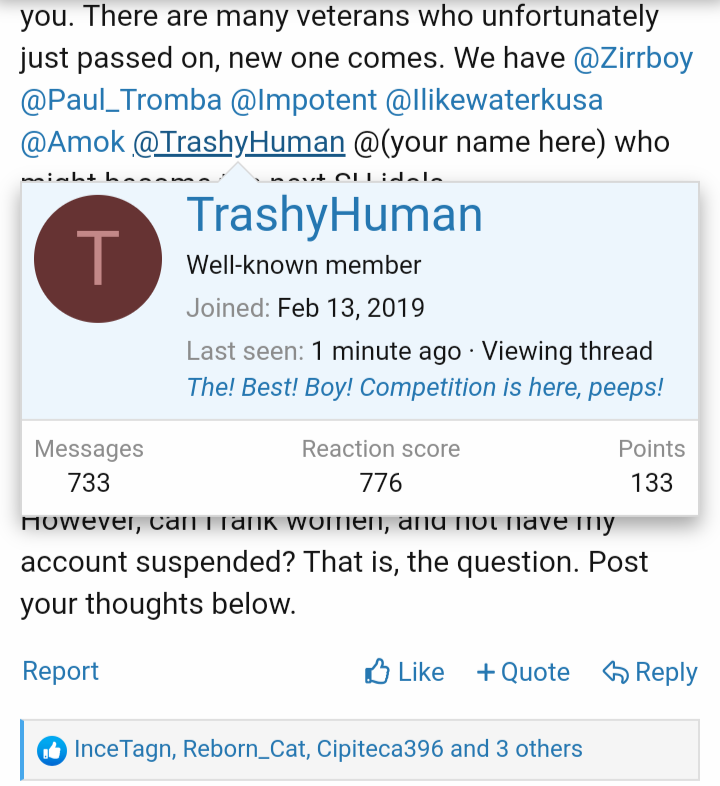720x786 pixels.
Task: Click the Reply arrow icon
Action: [615, 672]
